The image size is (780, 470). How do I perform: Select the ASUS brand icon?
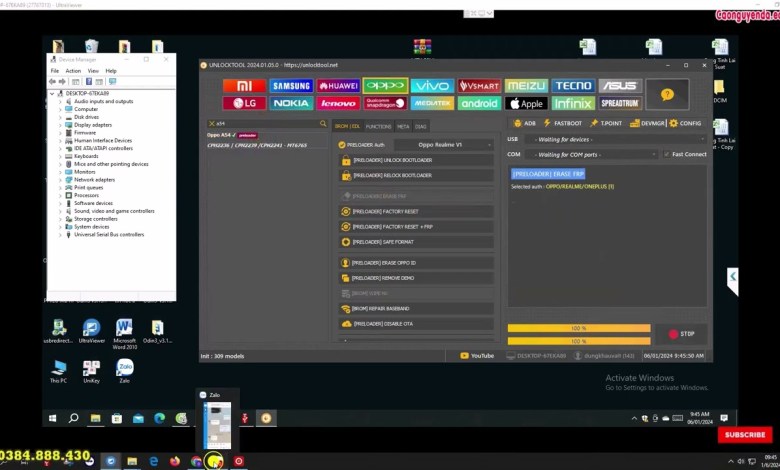click(x=620, y=86)
